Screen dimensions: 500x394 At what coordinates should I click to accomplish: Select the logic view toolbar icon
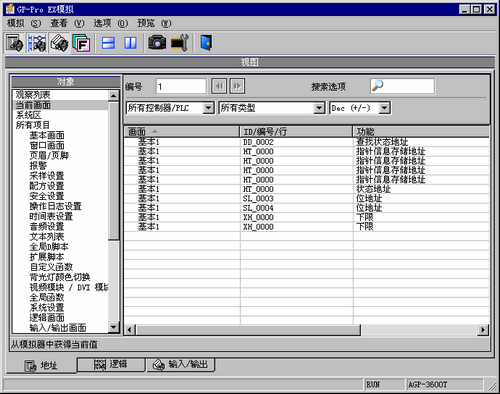37,43
